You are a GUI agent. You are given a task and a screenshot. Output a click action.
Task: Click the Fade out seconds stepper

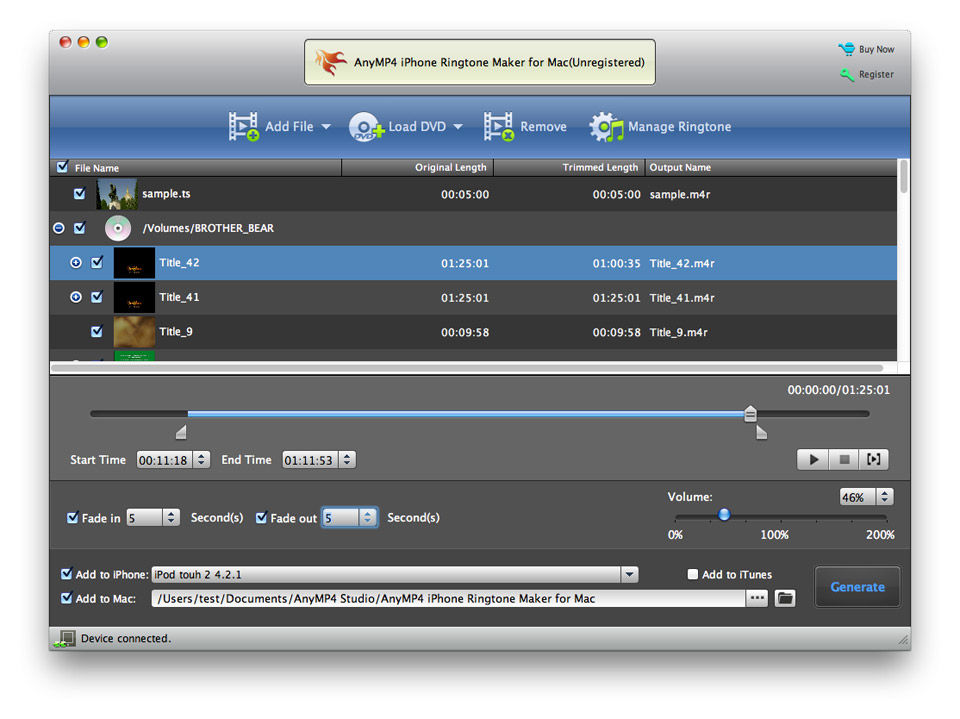[x=367, y=518]
